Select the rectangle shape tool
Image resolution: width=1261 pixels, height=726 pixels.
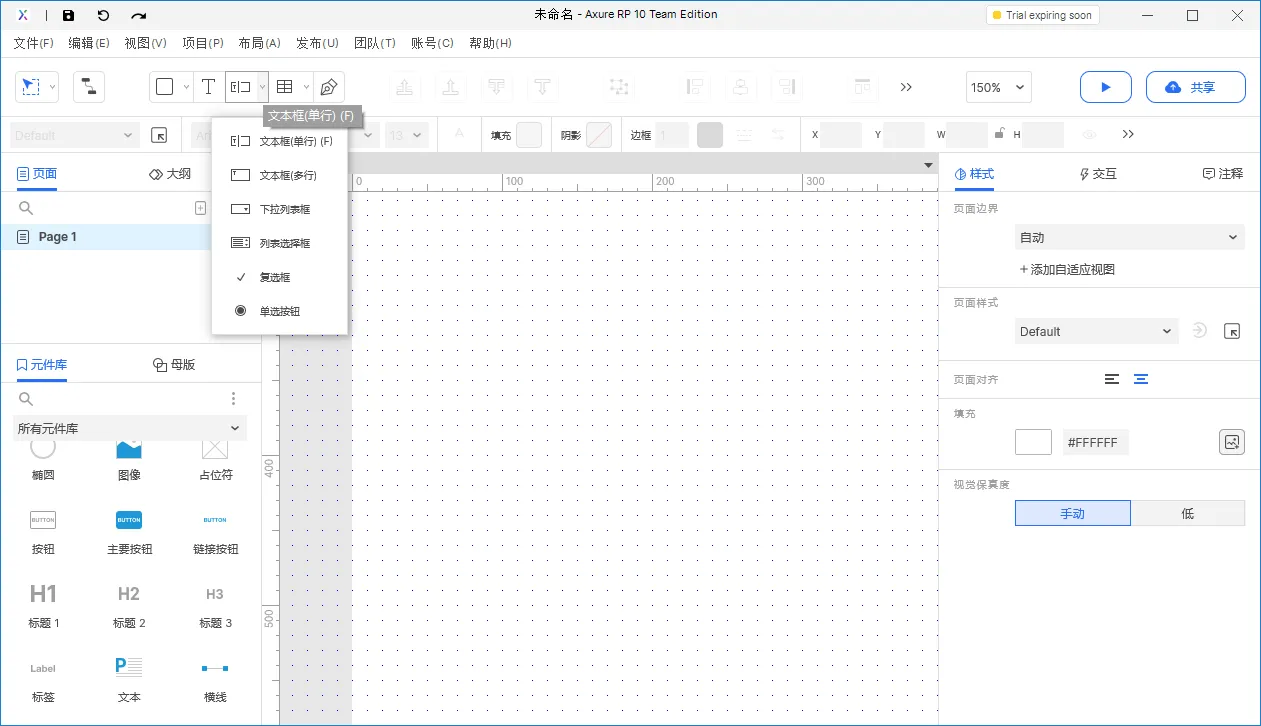[x=166, y=86]
